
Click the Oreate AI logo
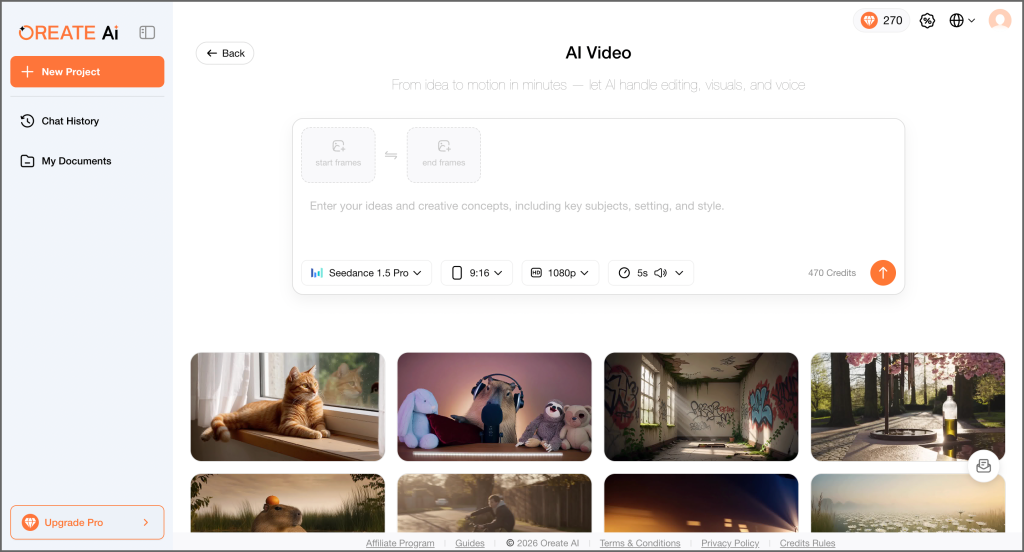pos(69,33)
